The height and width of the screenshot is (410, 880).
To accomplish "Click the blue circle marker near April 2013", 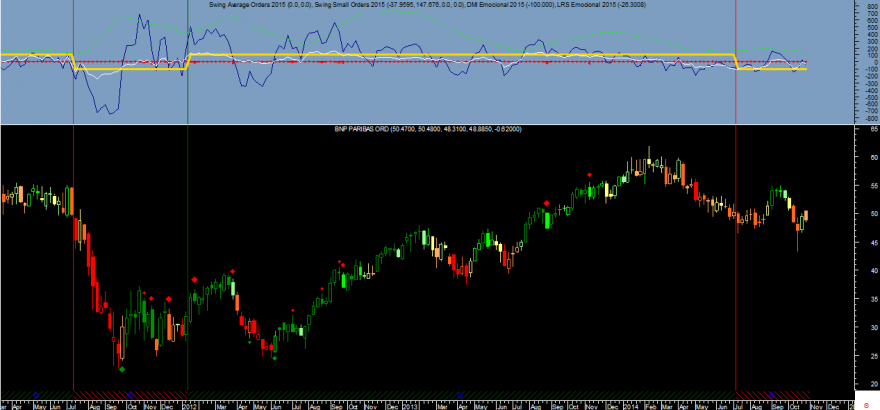I will pyautogui.click(x=460, y=395).
